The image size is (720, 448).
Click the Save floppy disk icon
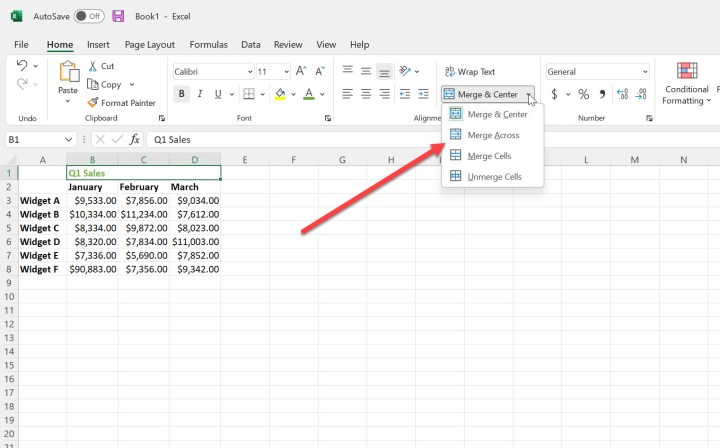[x=118, y=17]
